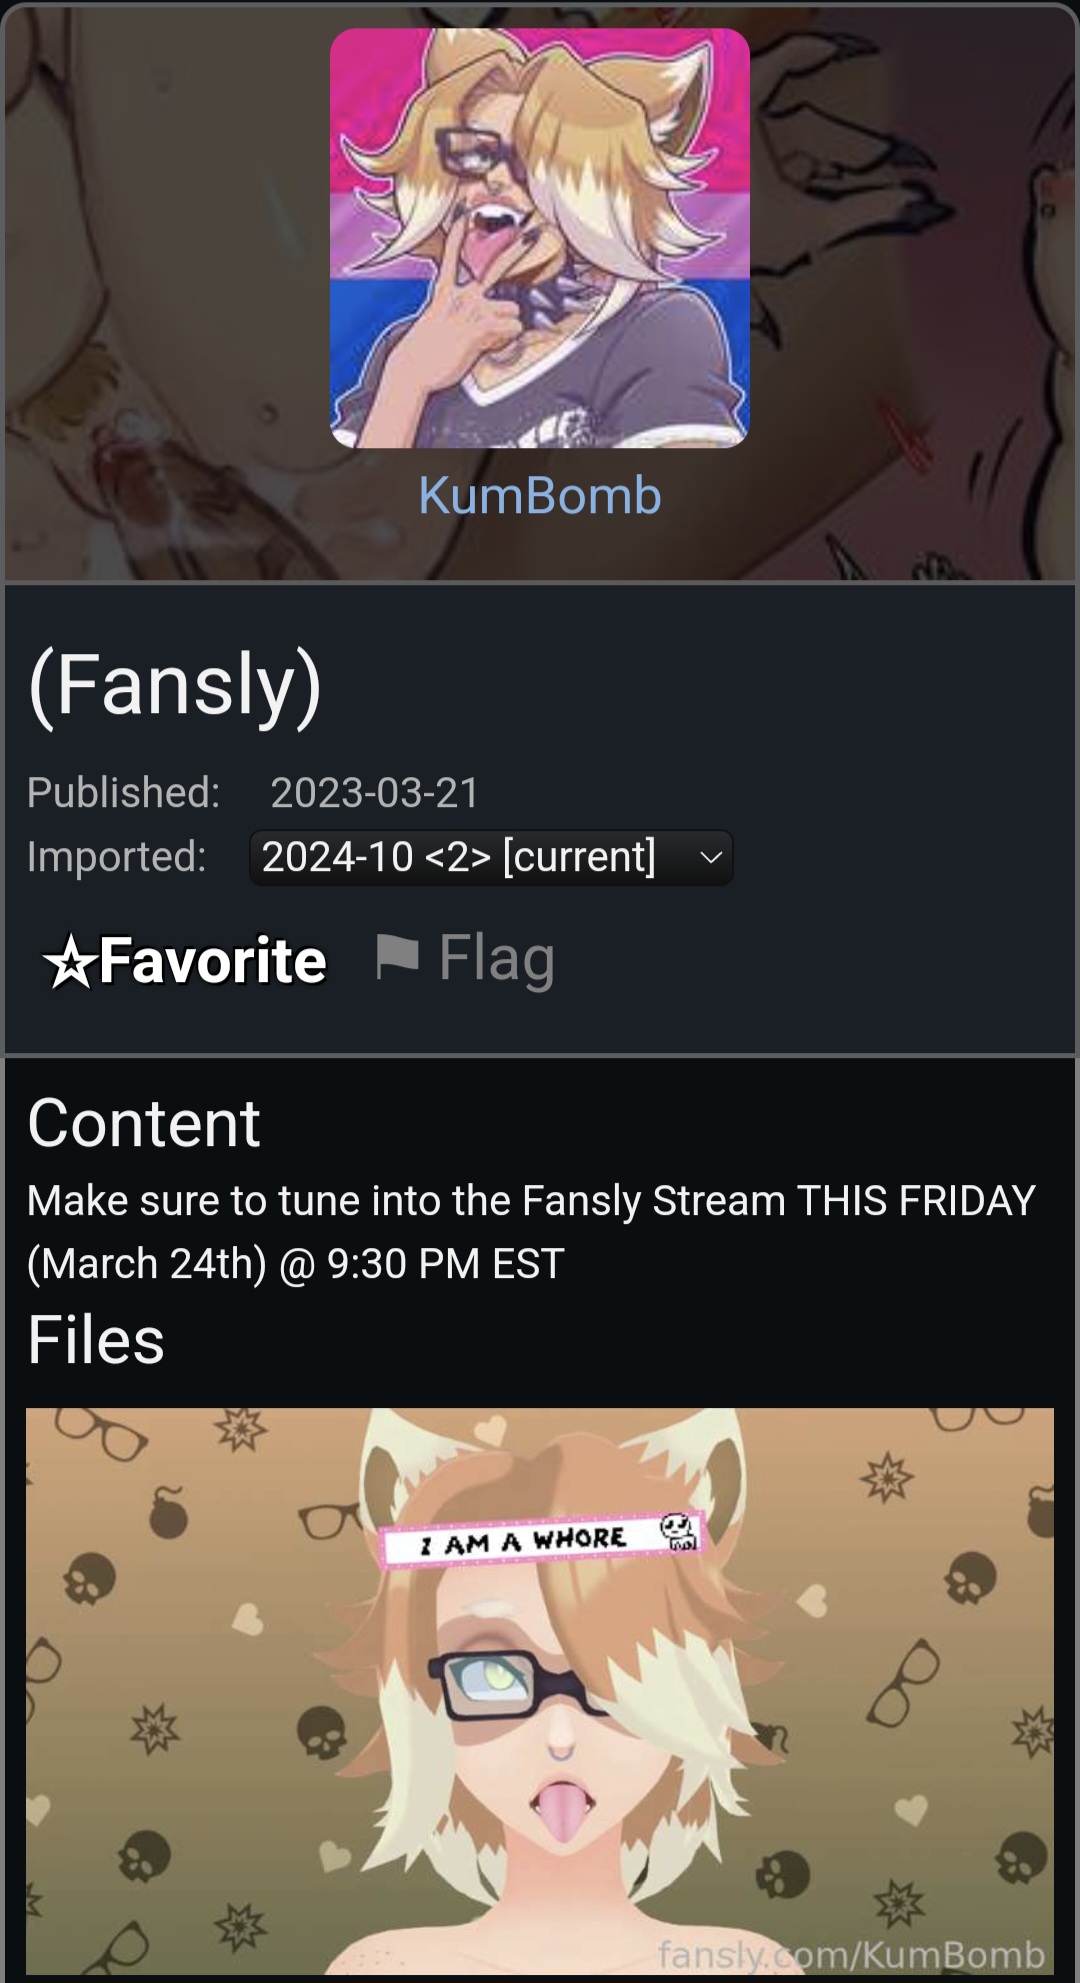Click the Published label text

pos(124,792)
